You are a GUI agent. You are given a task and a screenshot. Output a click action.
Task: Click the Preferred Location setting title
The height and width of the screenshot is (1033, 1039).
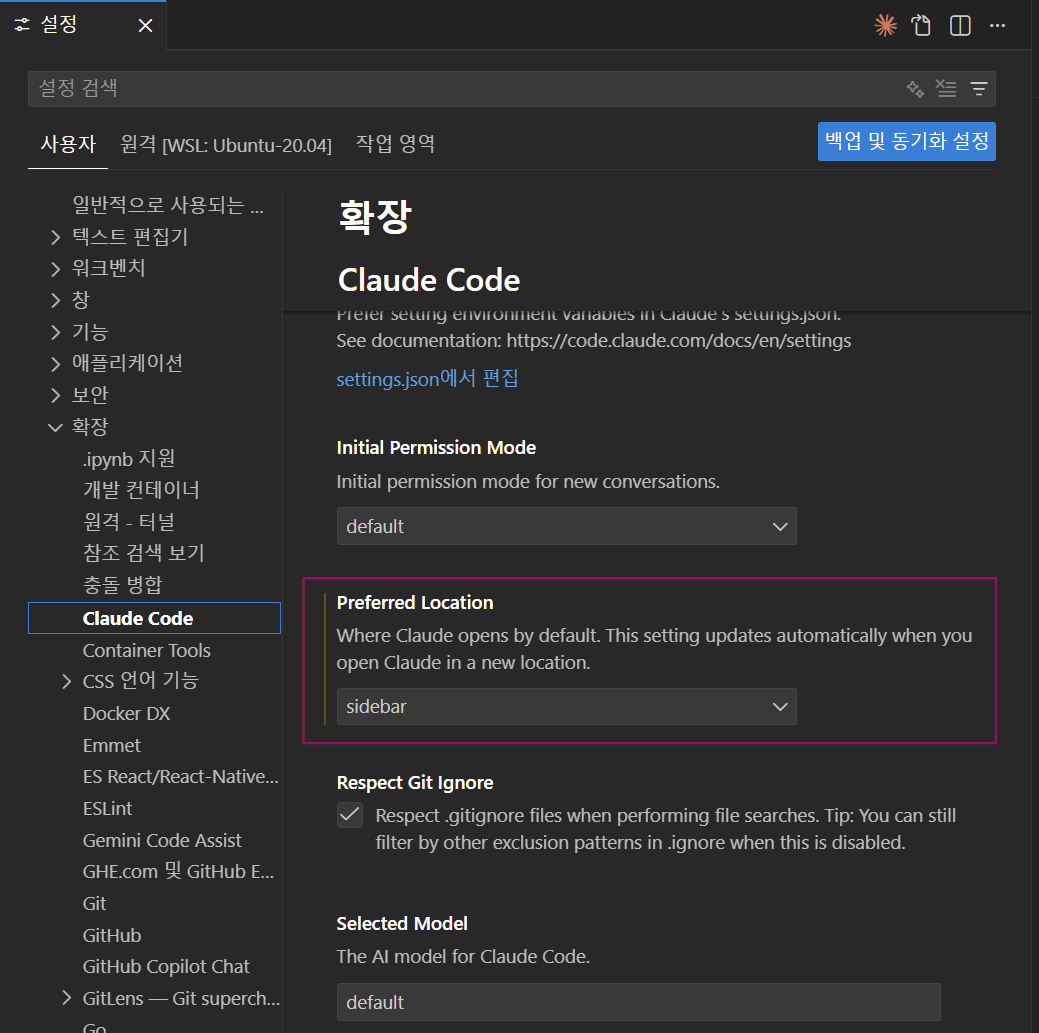[x=415, y=602]
